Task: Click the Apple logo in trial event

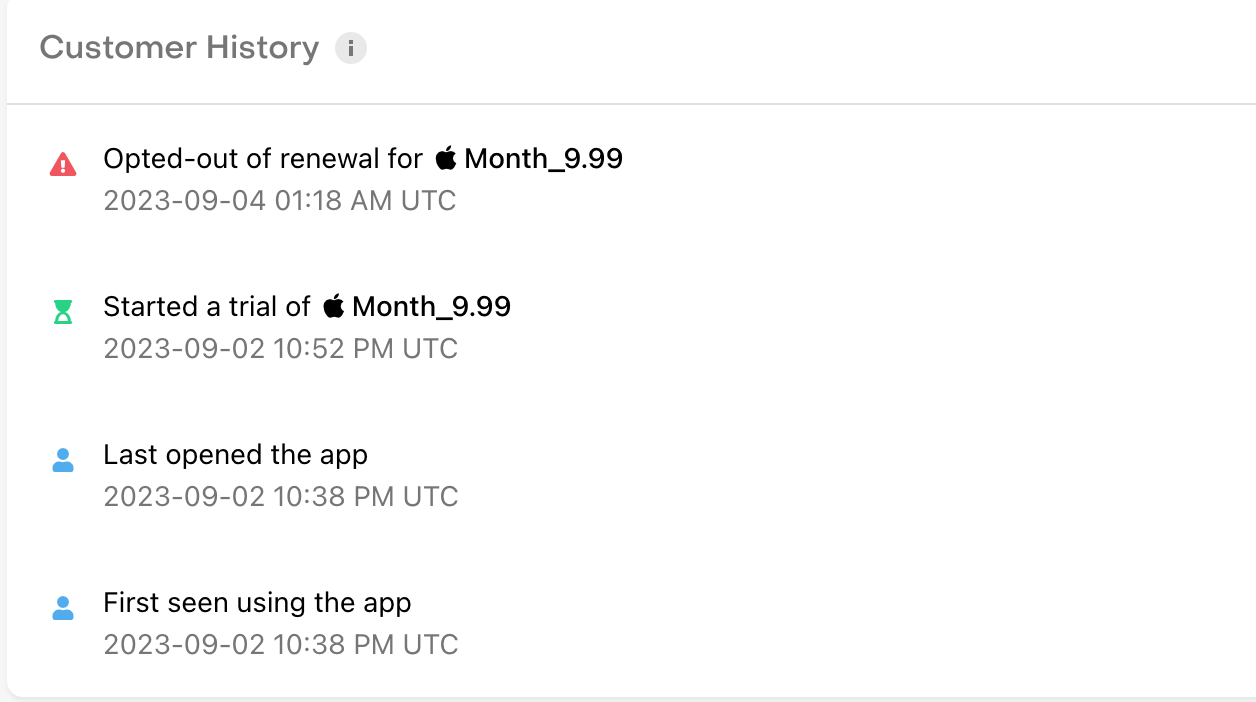Action: click(x=333, y=306)
